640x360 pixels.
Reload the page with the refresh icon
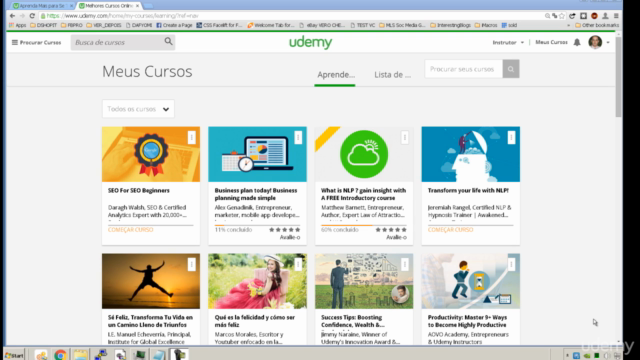tap(32, 16)
